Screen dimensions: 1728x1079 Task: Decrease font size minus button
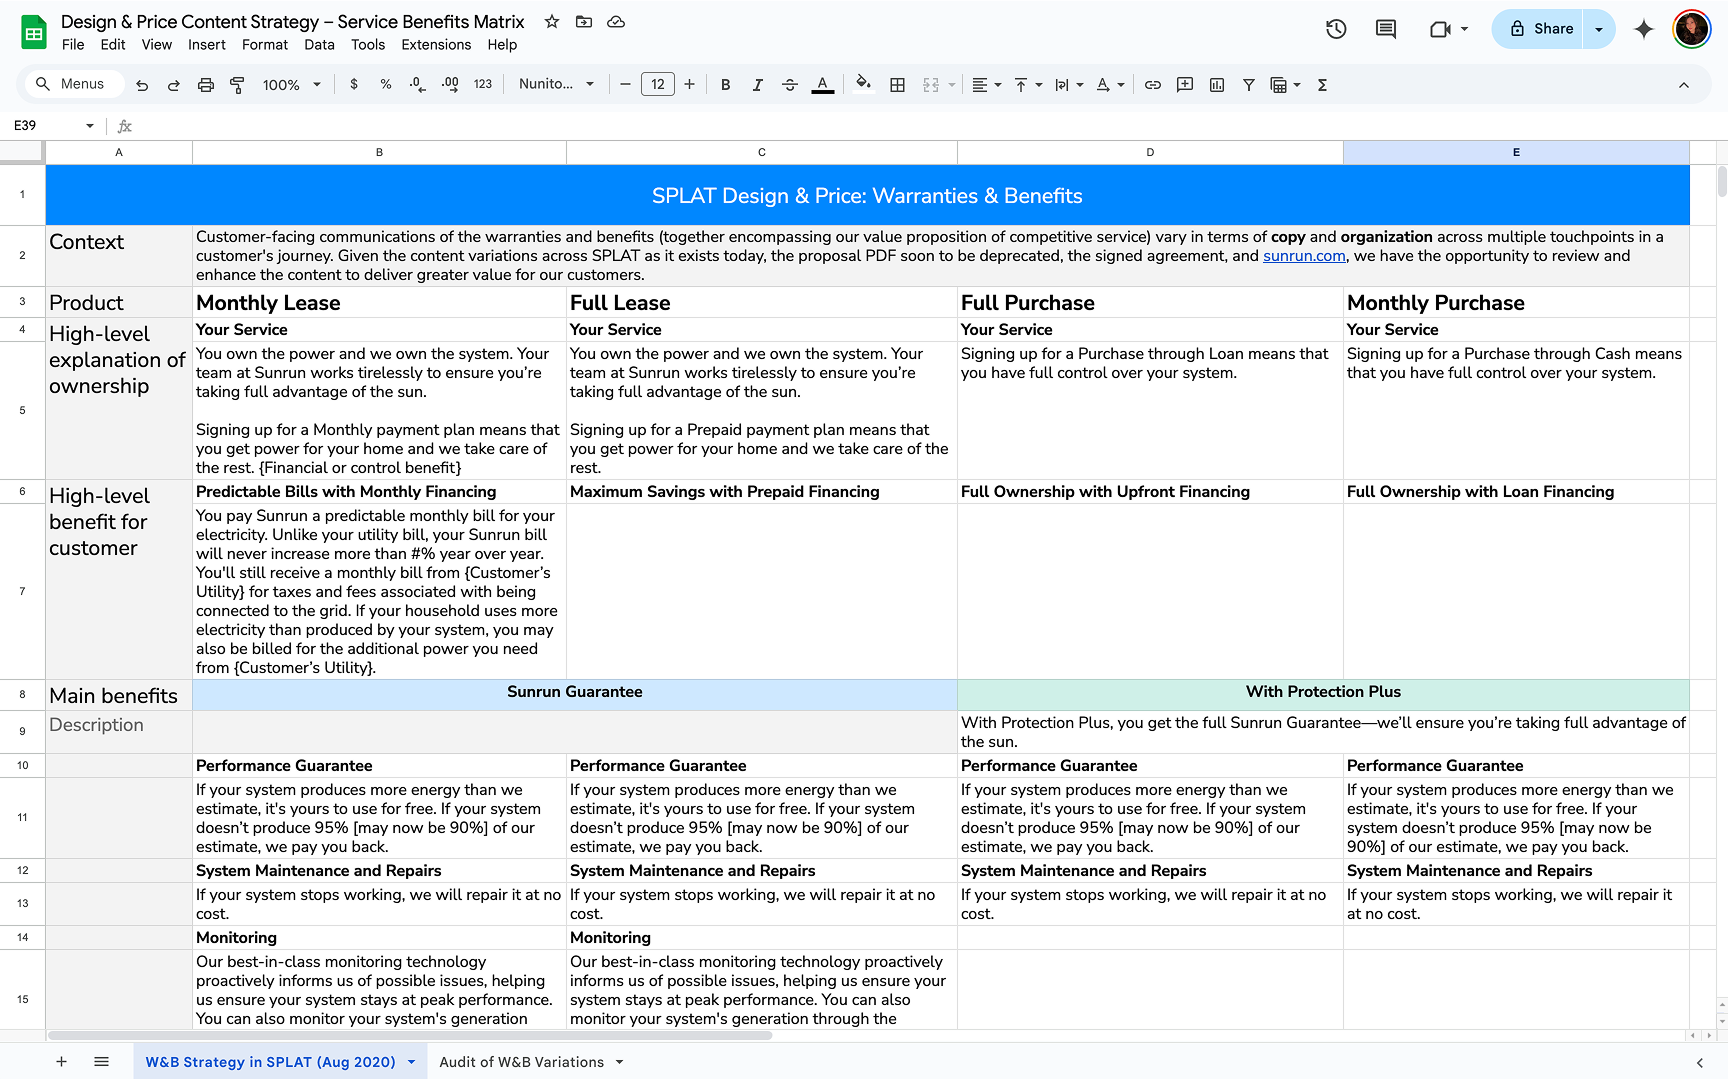[x=625, y=85]
